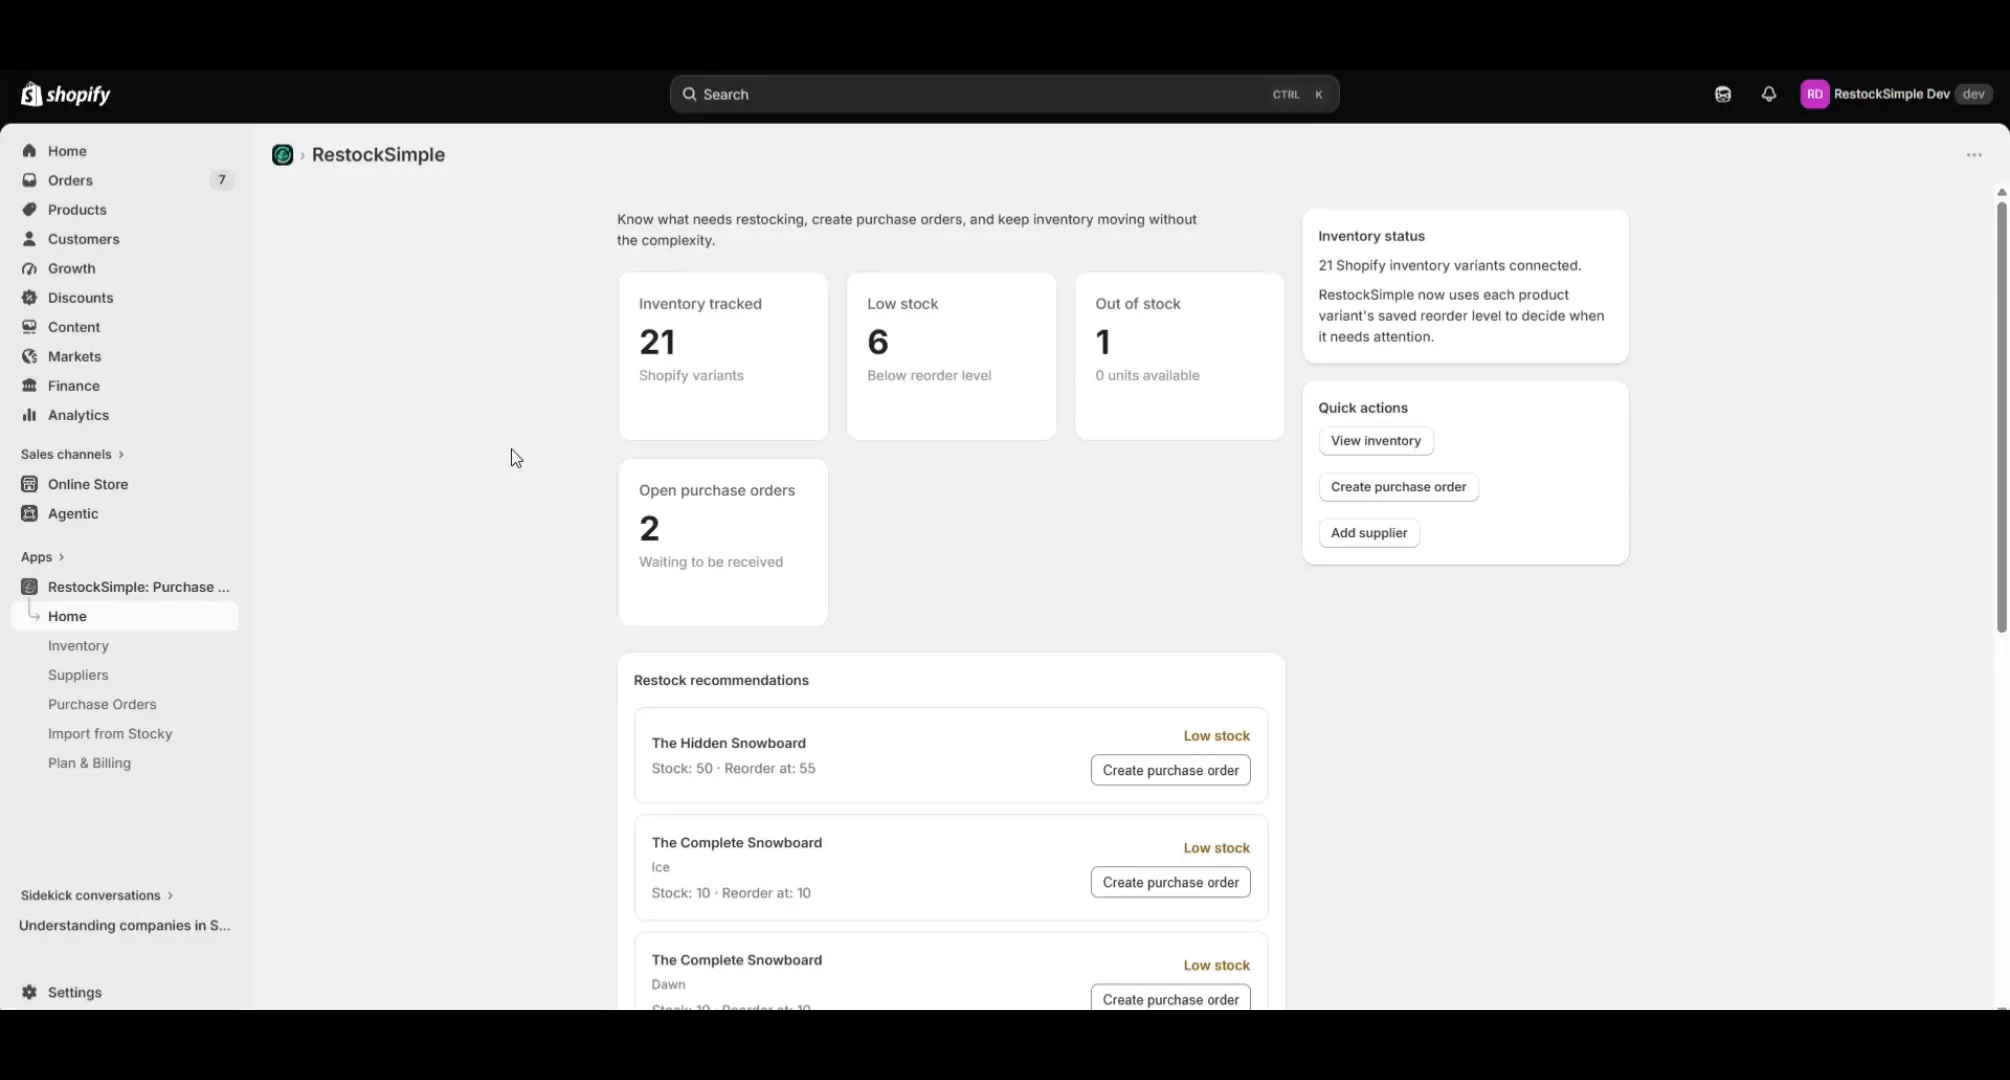Image resolution: width=2010 pixels, height=1080 pixels.
Task: Expand Sales channels section
Action: pyautogui.click(x=72, y=454)
